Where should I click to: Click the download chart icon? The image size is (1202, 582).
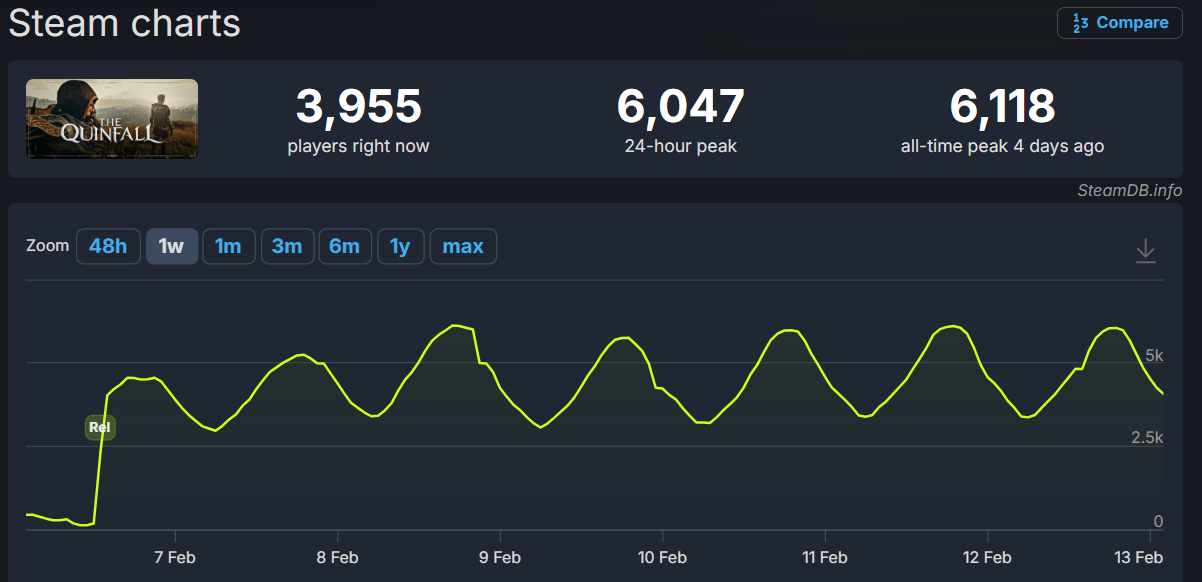[1145, 251]
